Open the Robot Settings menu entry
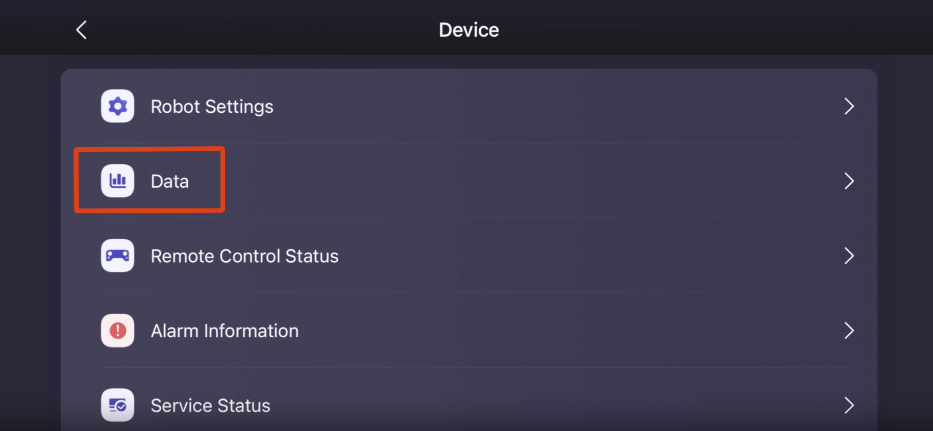933x431 pixels. coord(212,107)
